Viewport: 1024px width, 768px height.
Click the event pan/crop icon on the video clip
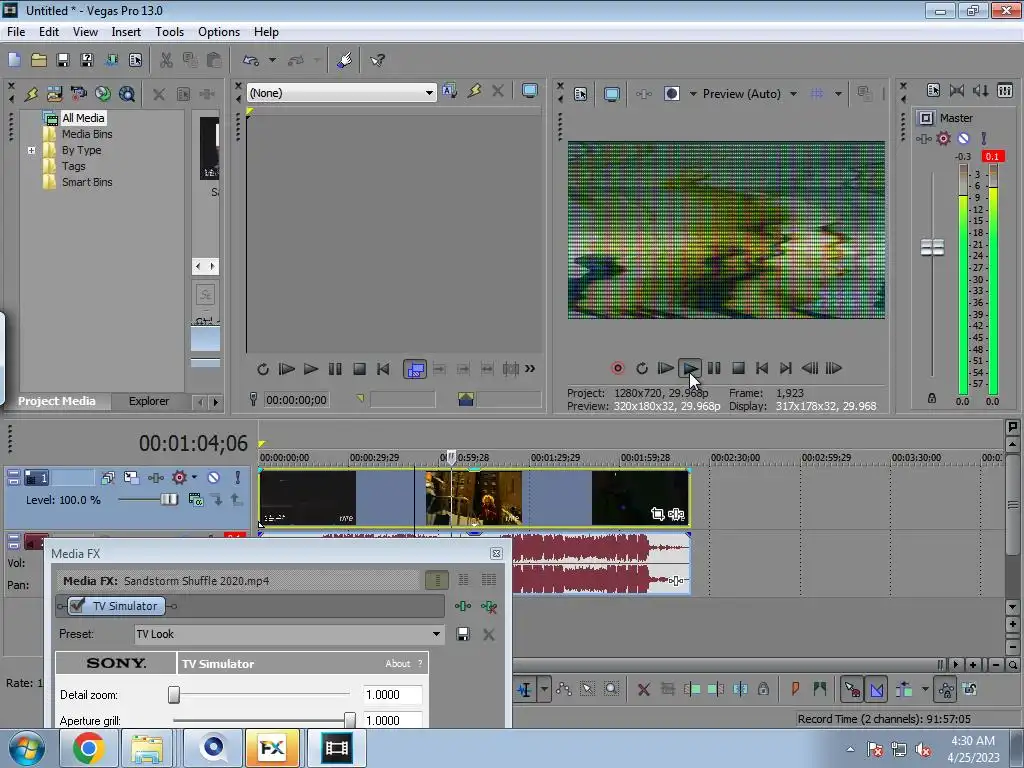658,514
